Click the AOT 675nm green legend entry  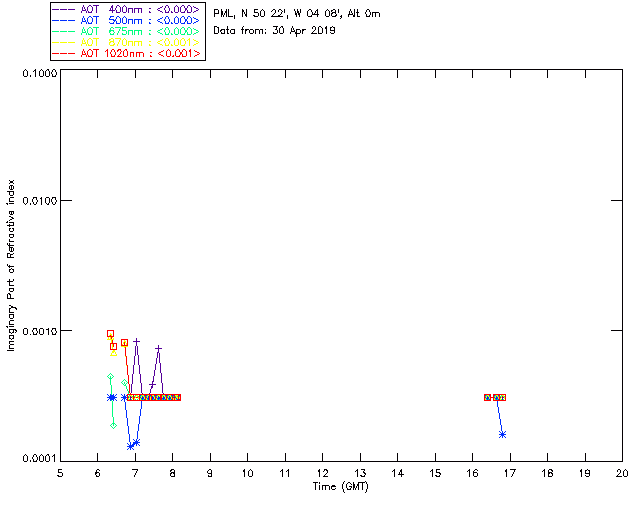coord(126,31)
